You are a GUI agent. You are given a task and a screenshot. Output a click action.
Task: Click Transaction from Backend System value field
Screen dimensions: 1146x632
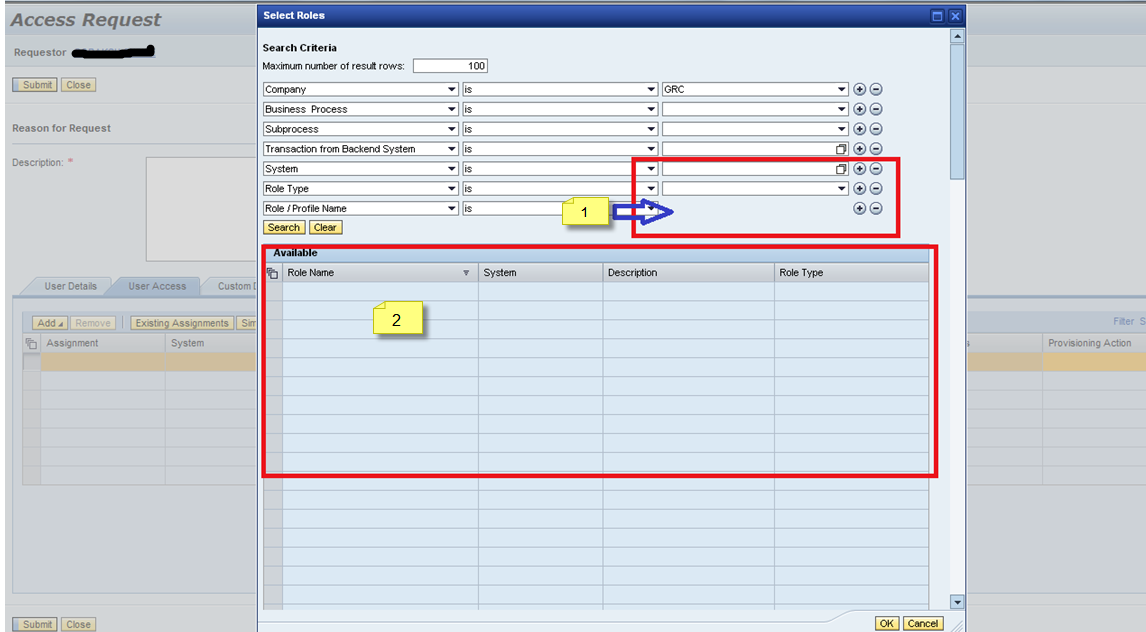748,149
